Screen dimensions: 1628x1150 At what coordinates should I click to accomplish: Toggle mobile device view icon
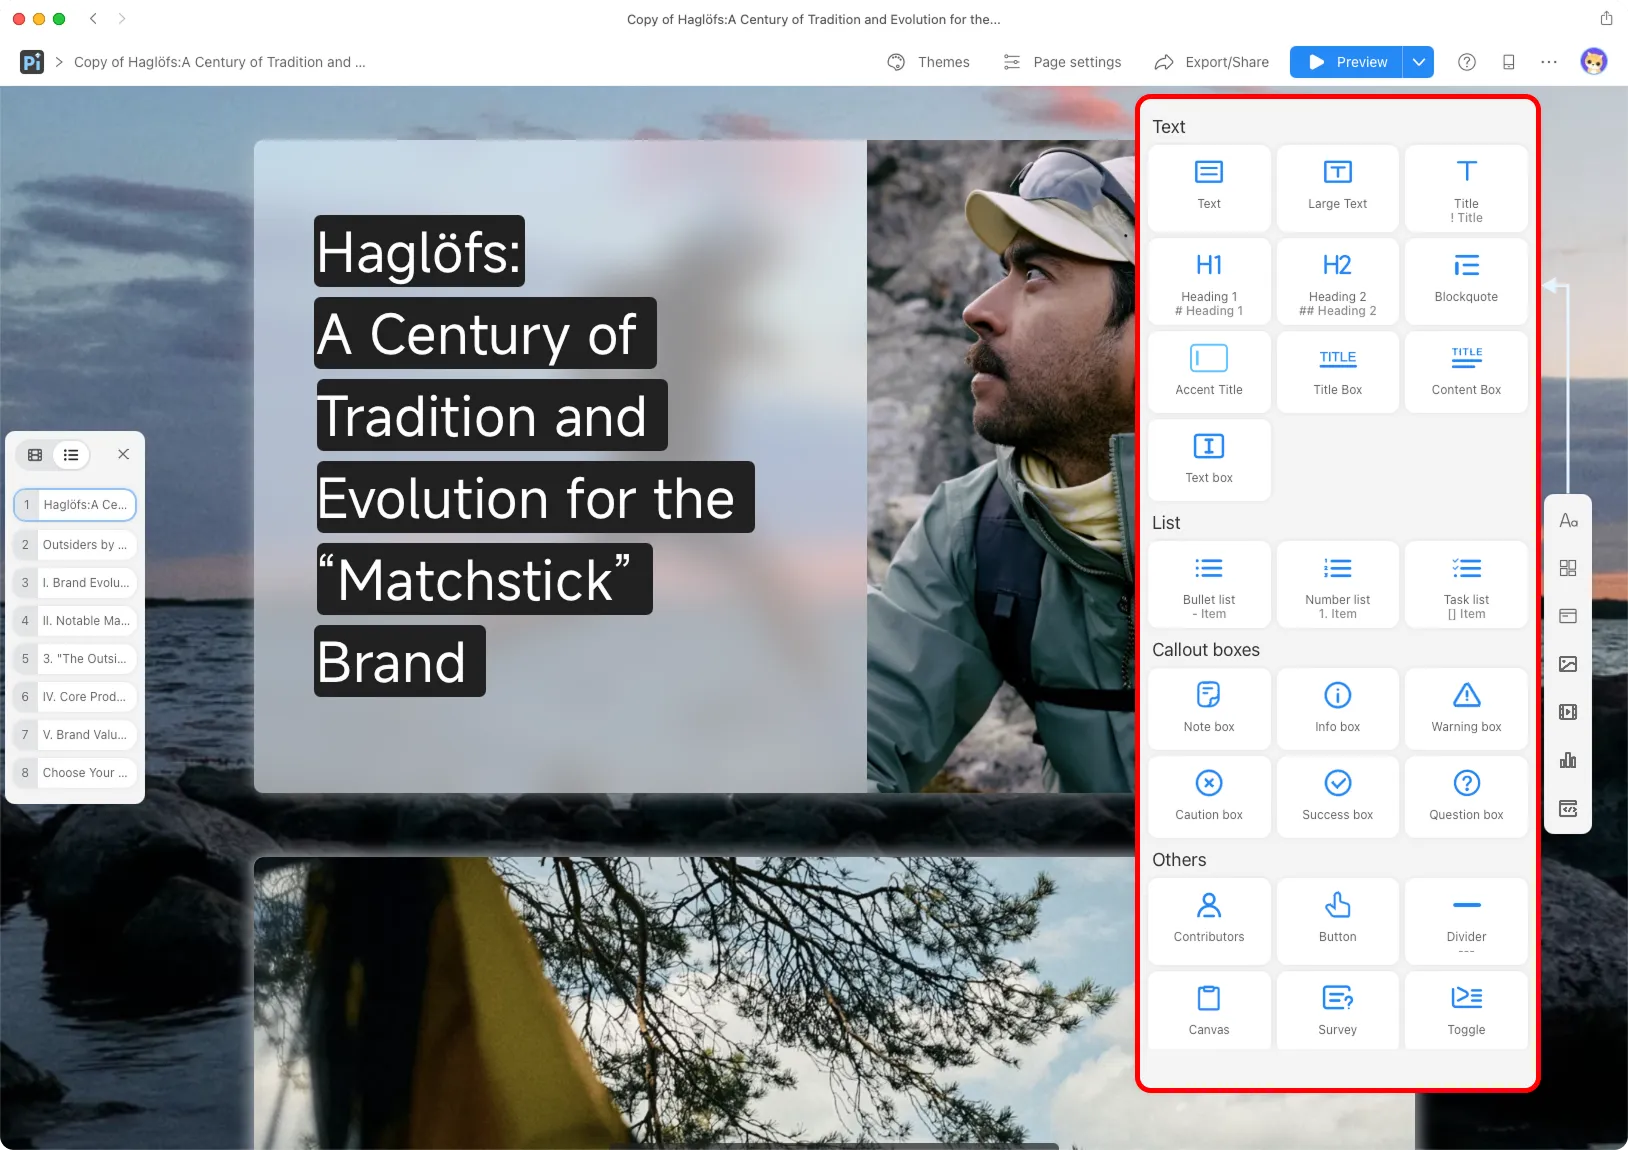click(1509, 62)
